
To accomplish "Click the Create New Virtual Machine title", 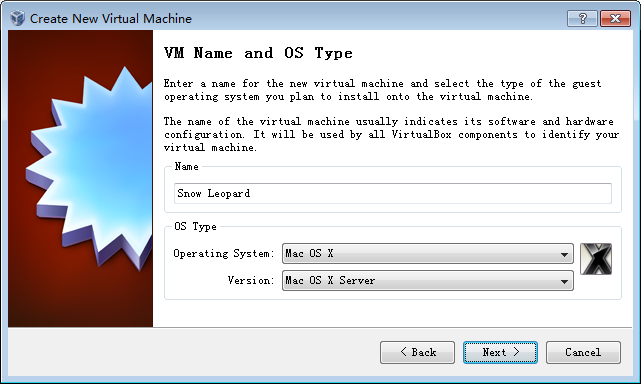I will (x=111, y=19).
